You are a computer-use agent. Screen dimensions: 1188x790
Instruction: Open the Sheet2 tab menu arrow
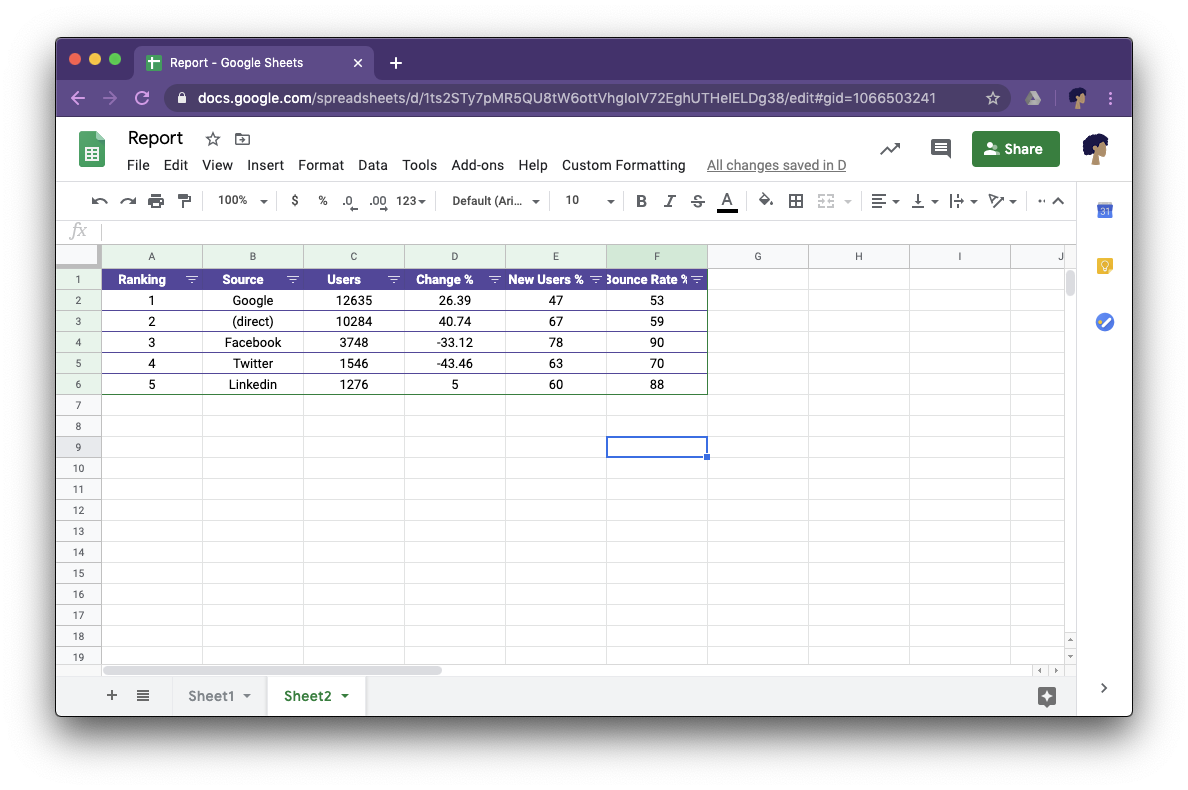[x=344, y=695]
